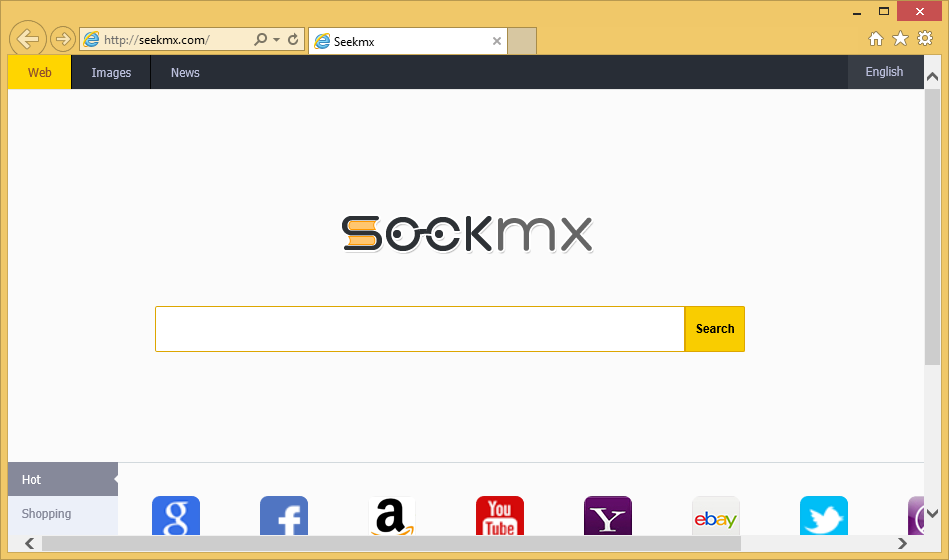Screen dimensions: 949x560
Task: Open the Yahoo shortcut icon
Action: coord(608,517)
